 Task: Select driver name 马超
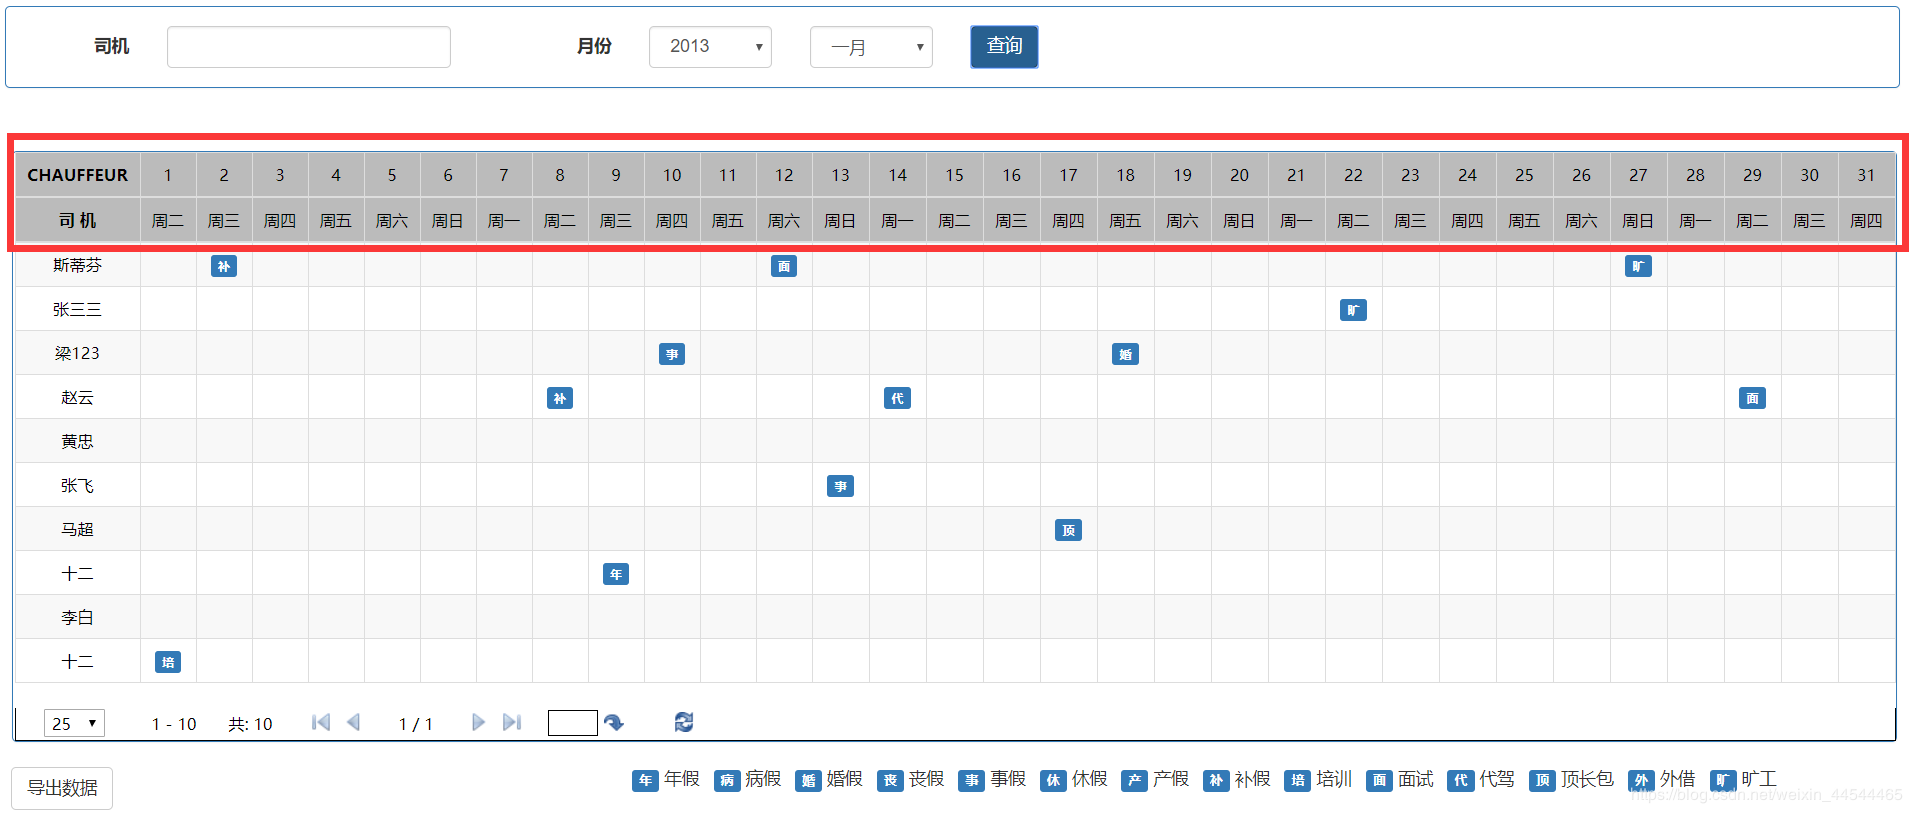(78, 529)
